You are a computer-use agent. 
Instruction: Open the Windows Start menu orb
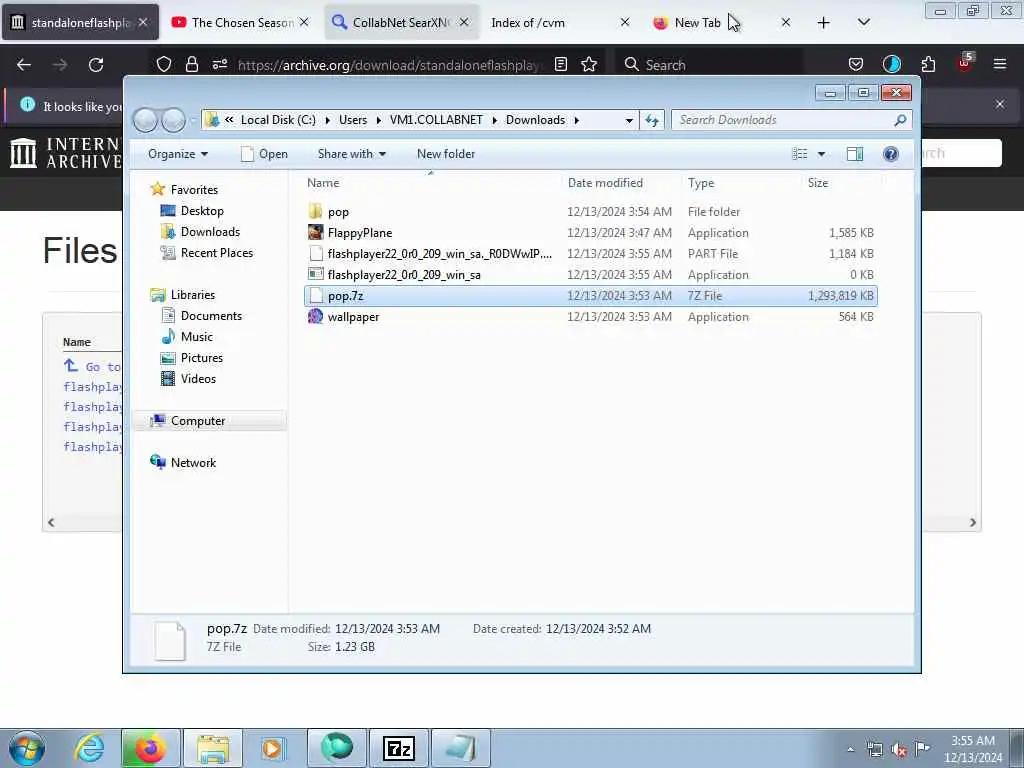click(27, 748)
